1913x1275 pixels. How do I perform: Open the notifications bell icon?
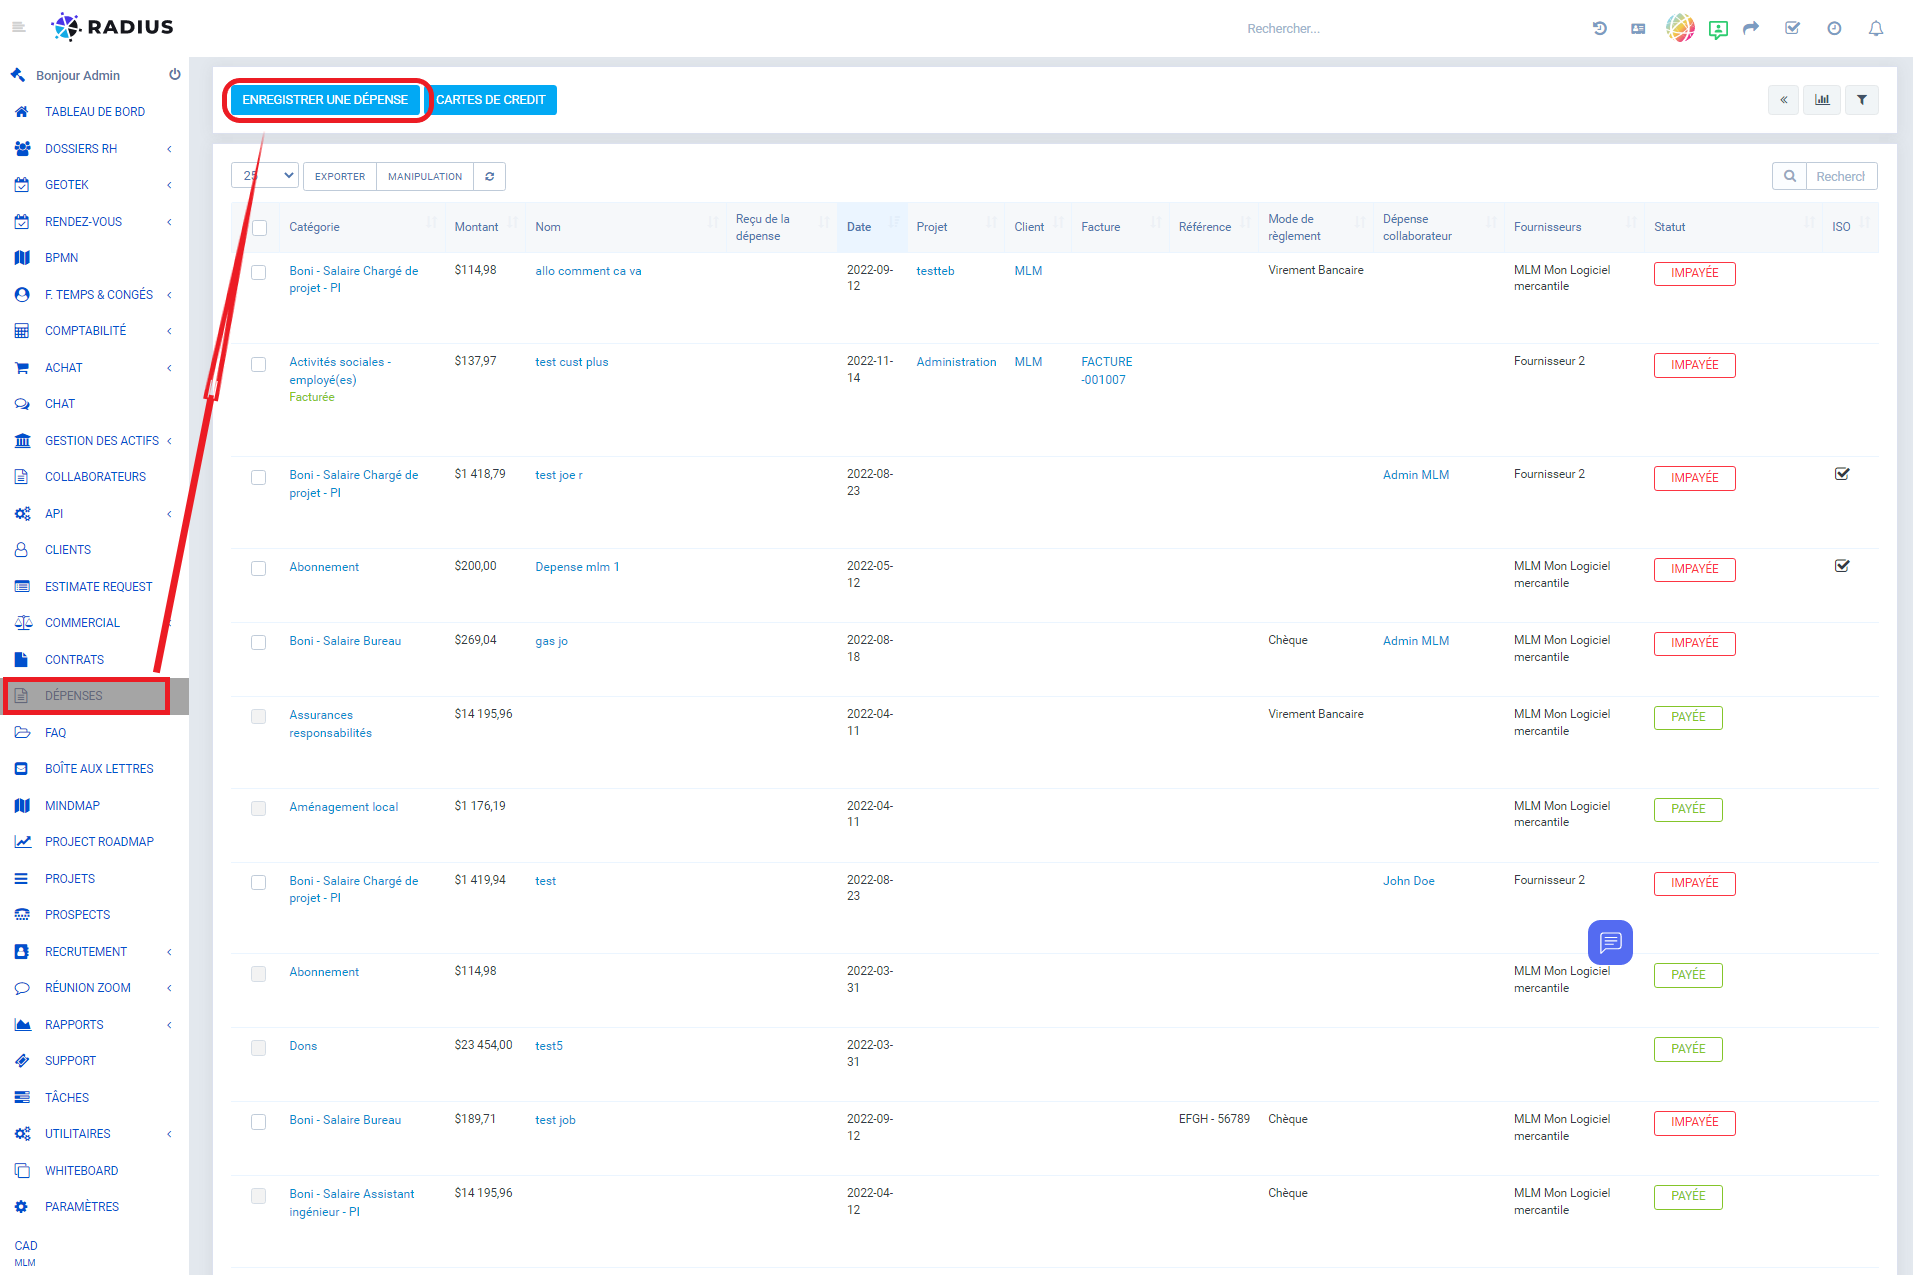point(1876,28)
